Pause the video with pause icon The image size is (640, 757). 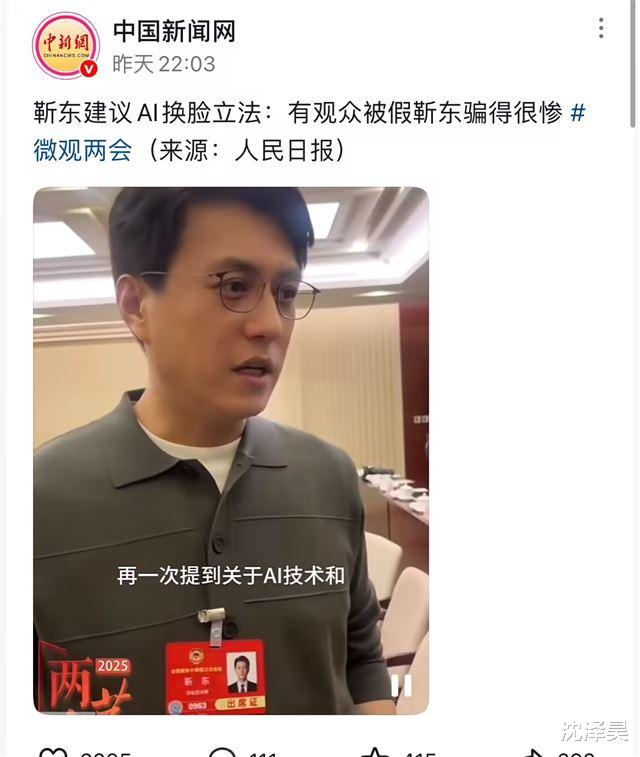pos(401,685)
